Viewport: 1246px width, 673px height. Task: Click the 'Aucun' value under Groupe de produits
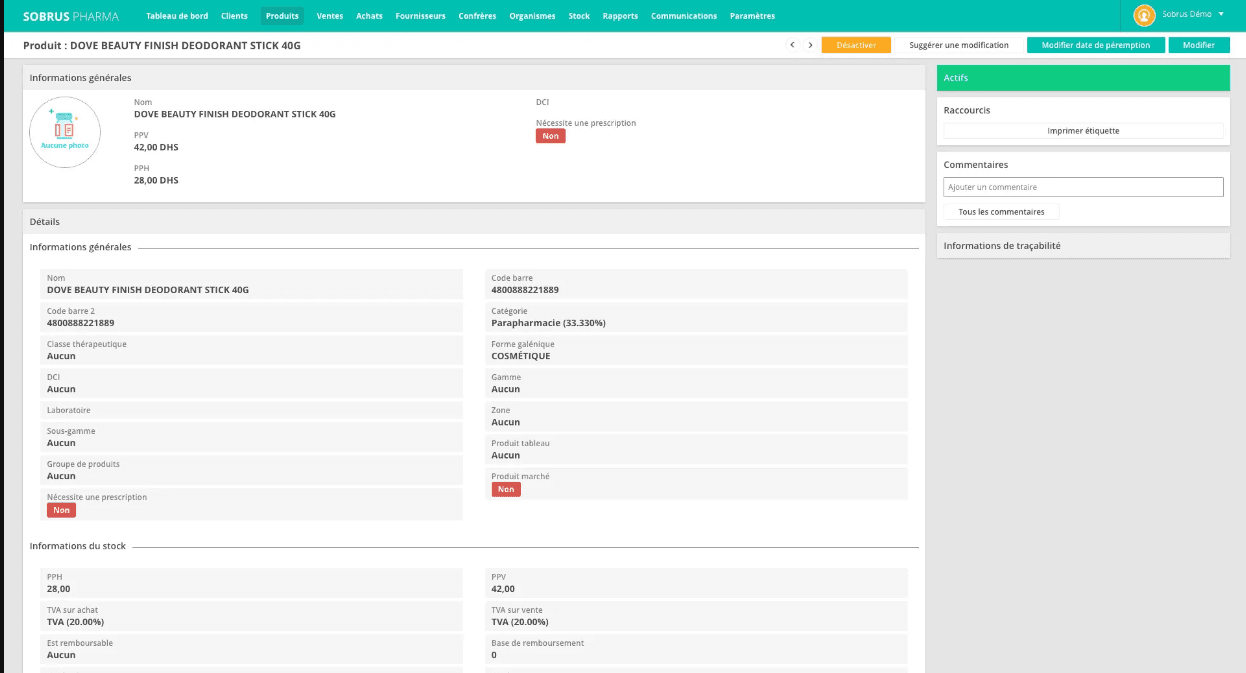[61, 476]
